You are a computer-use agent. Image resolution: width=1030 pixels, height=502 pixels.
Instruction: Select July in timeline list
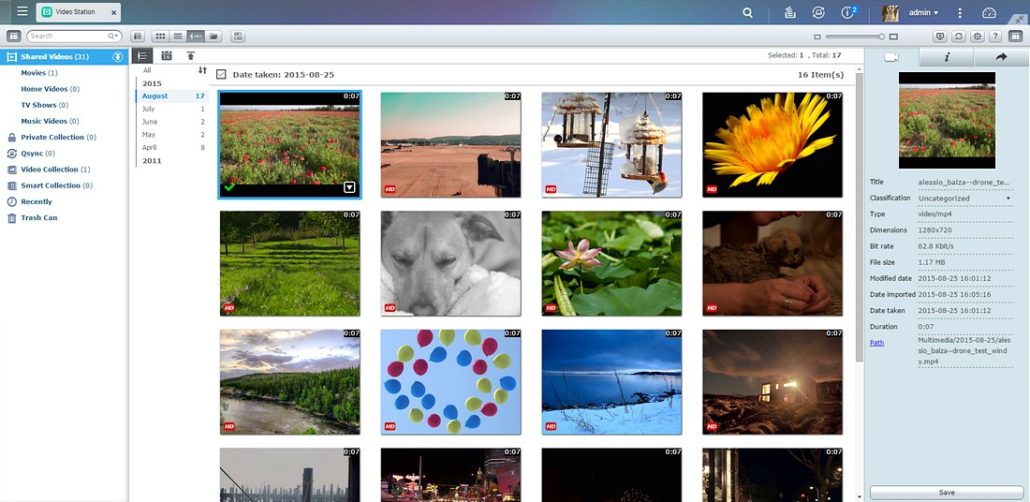[173, 108]
